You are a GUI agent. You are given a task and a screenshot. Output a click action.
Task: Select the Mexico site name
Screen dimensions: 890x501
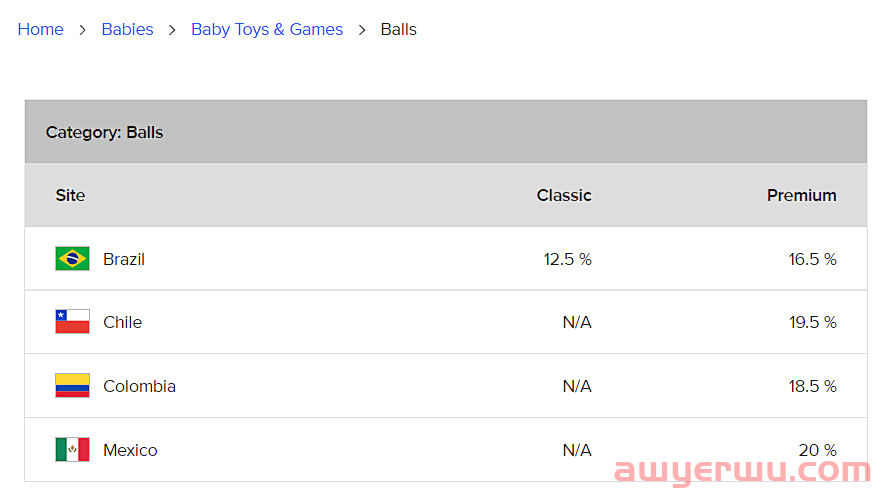pyautogui.click(x=130, y=451)
